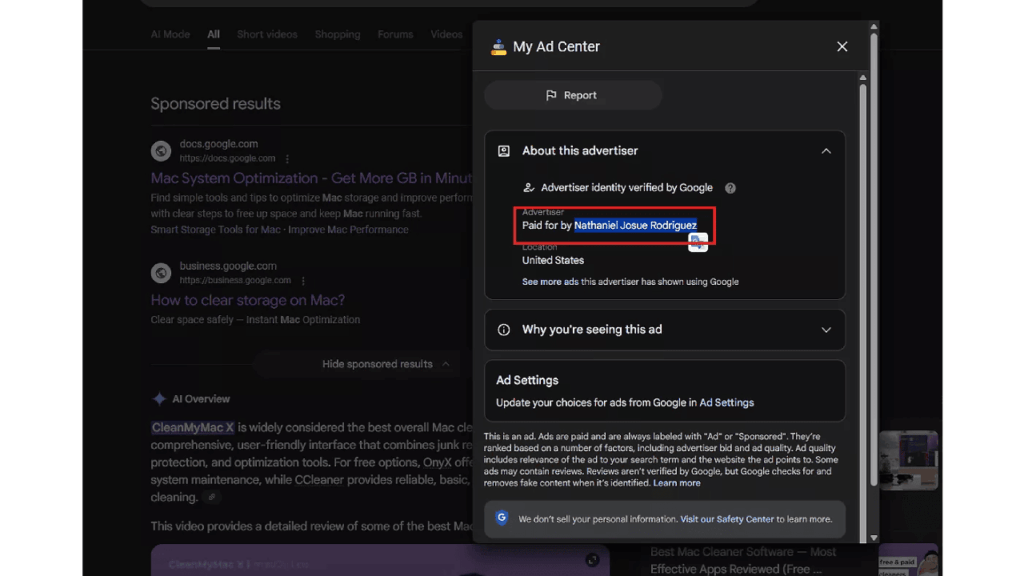Image resolution: width=1024 pixels, height=576 pixels.
Task: Click the info icon next to Why you're seeing this ad
Action: [x=504, y=330]
